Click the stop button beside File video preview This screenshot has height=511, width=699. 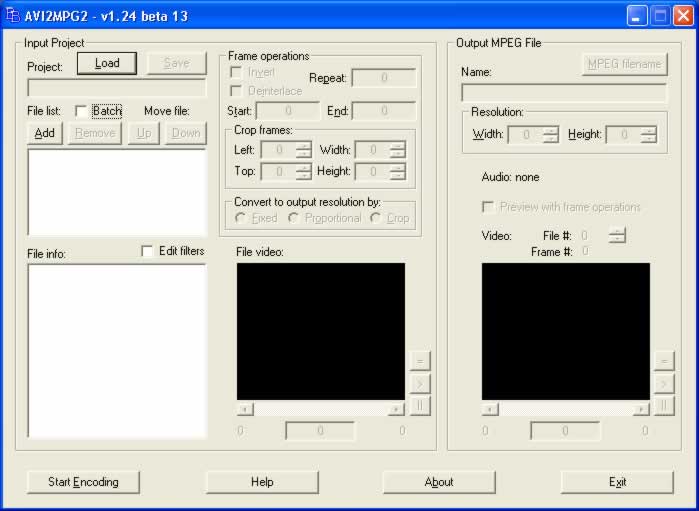[x=419, y=361]
